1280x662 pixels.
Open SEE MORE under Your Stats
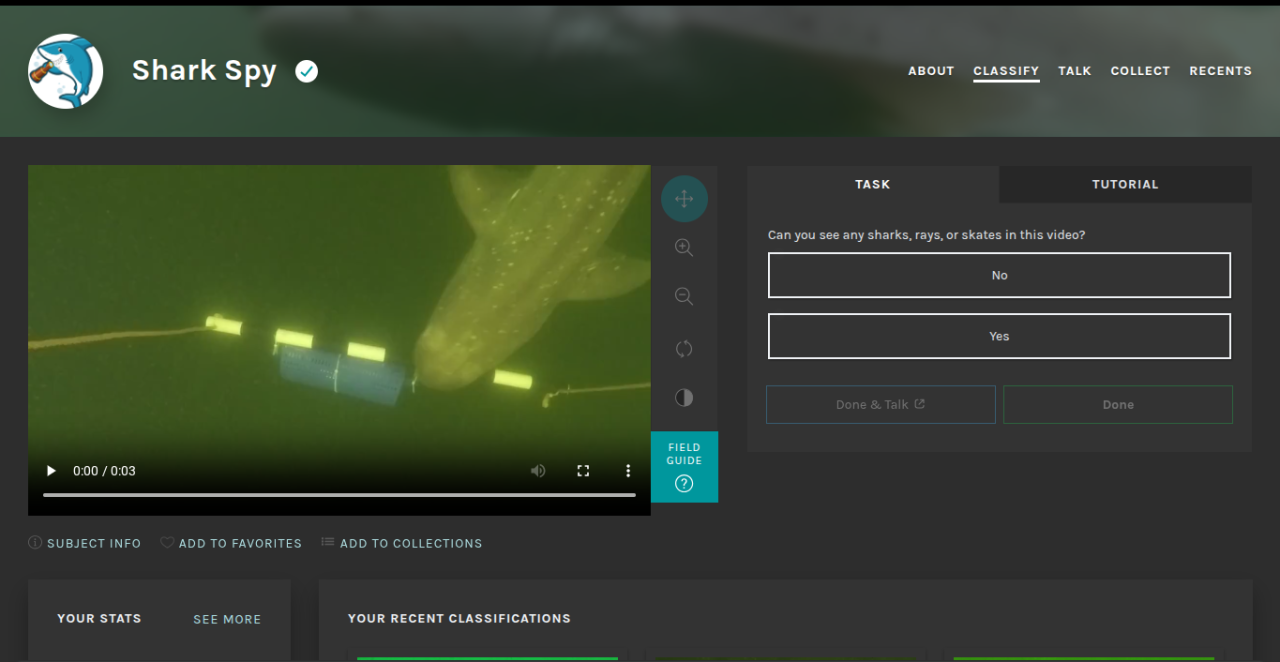227,619
